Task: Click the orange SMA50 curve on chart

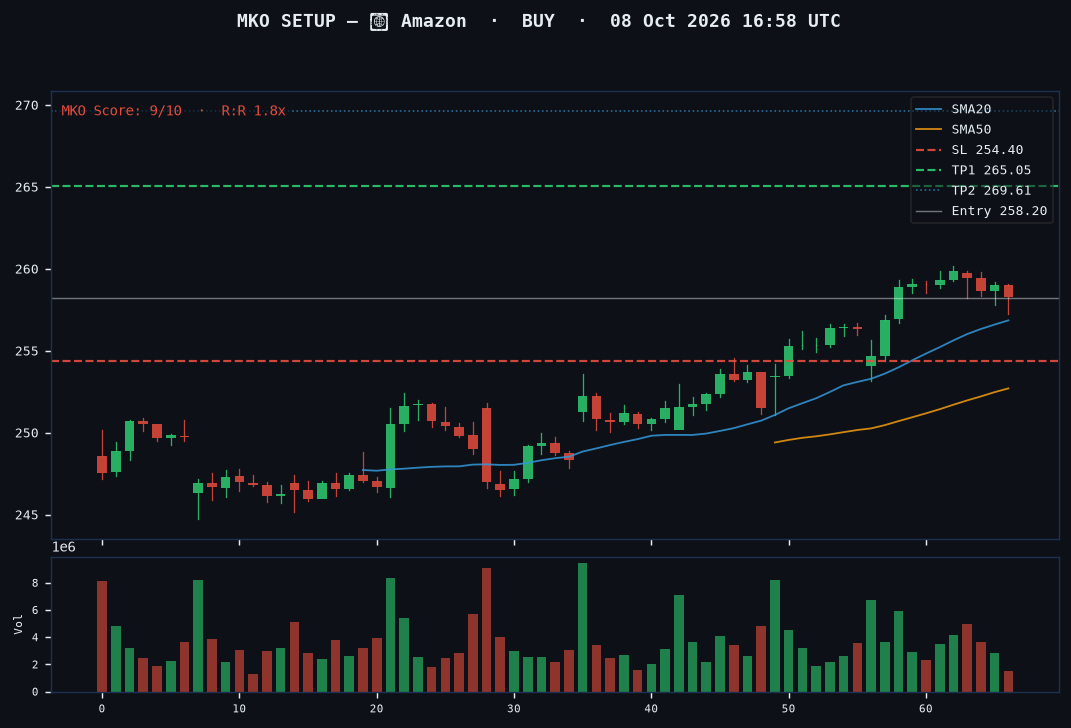Action: [891, 422]
